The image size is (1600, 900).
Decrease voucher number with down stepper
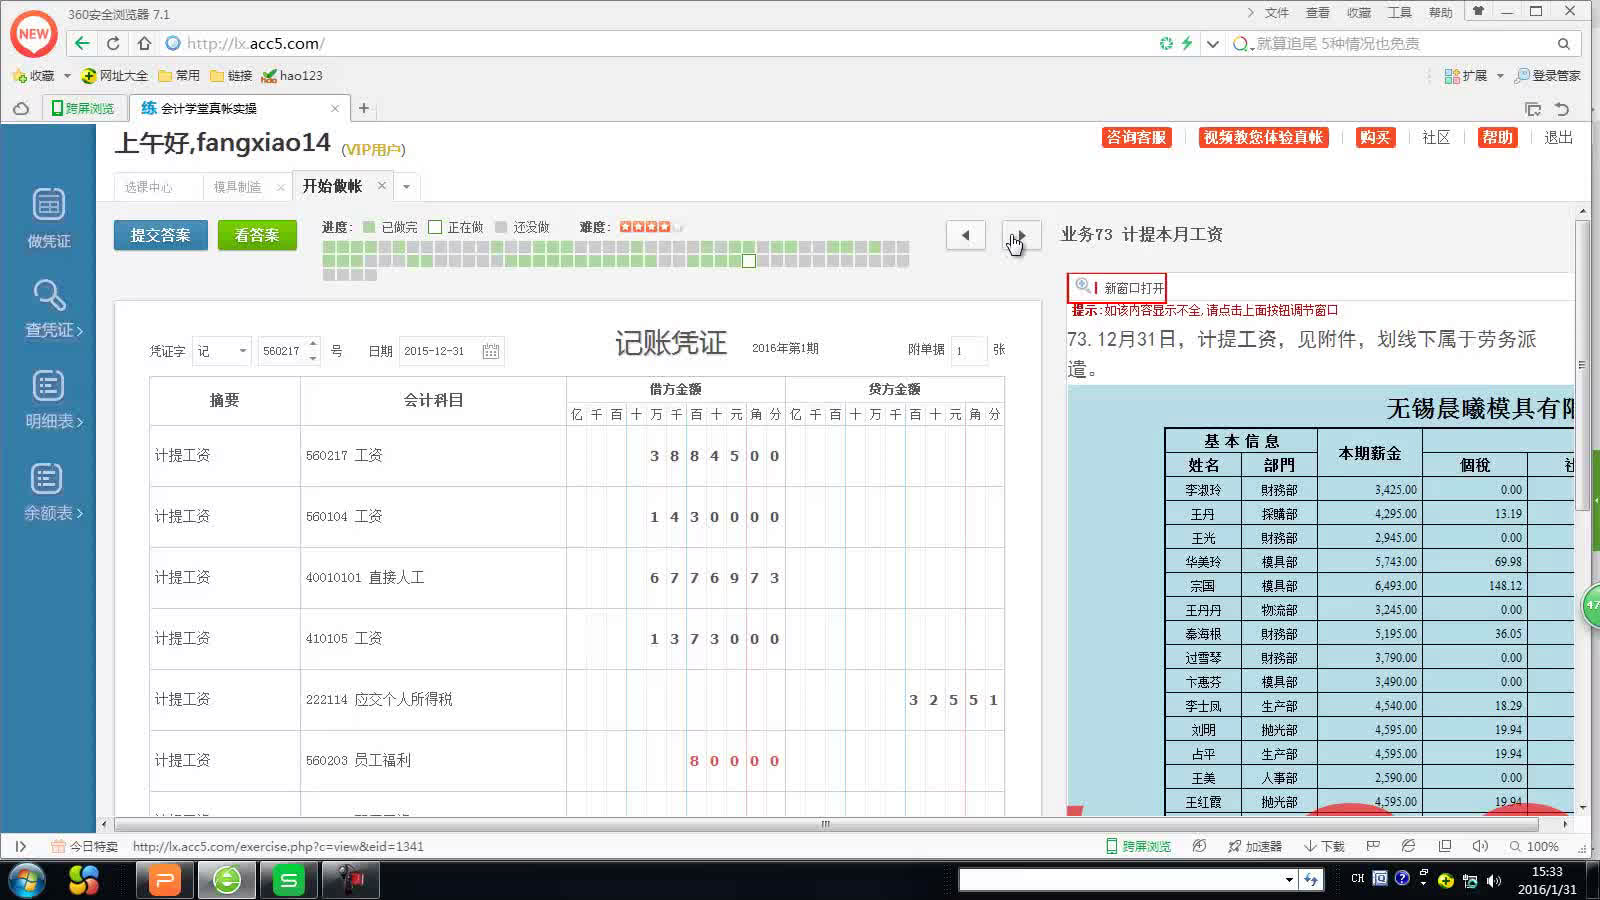(x=313, y=357)
